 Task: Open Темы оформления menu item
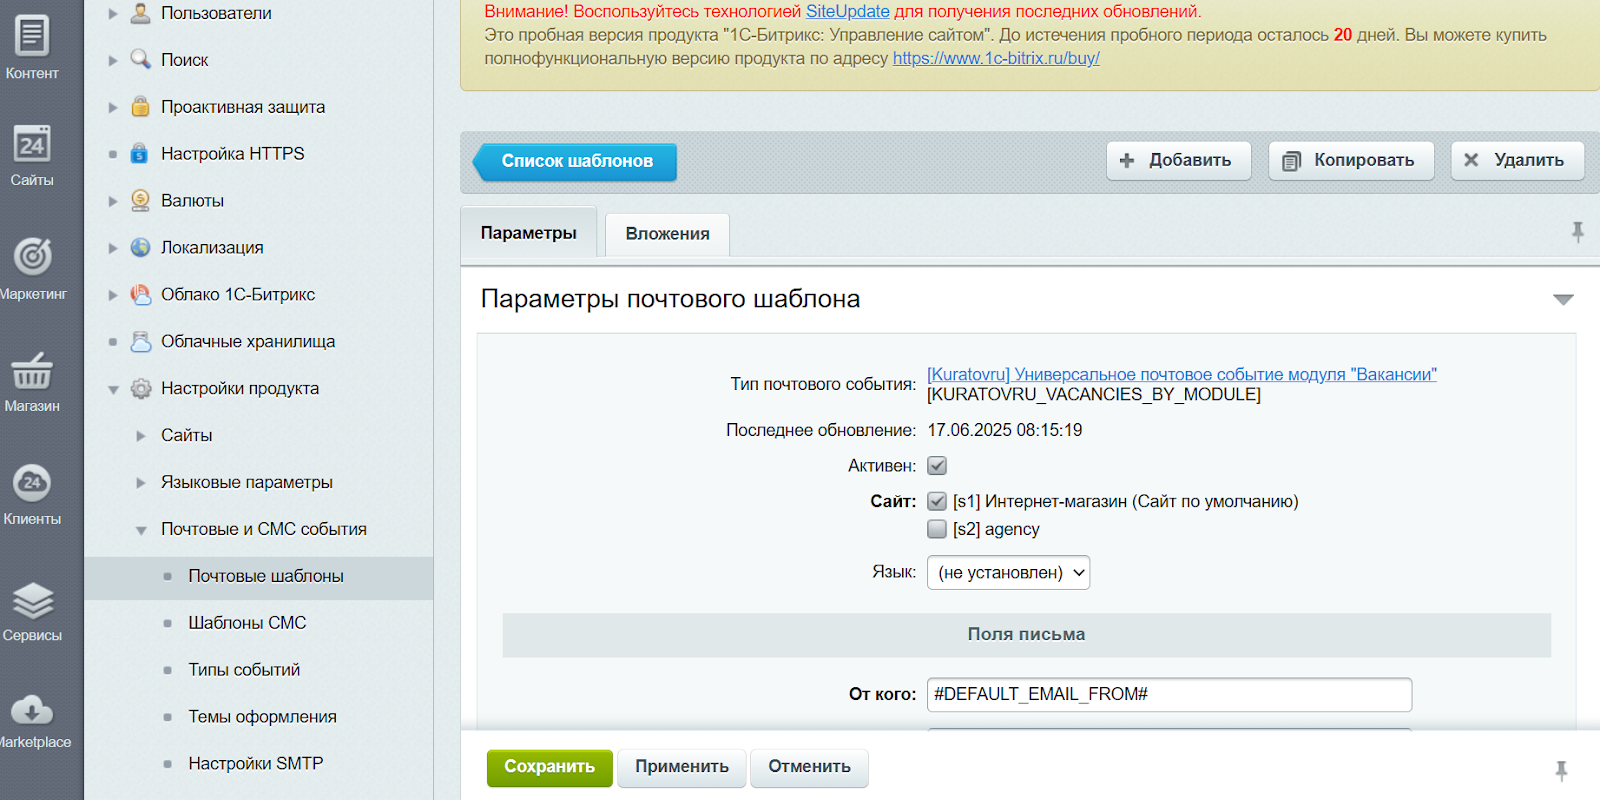[x=262, y=717]
